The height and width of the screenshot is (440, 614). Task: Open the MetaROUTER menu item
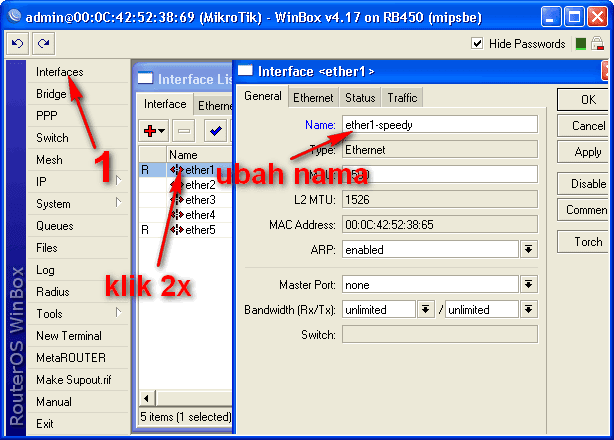[78, 358]
